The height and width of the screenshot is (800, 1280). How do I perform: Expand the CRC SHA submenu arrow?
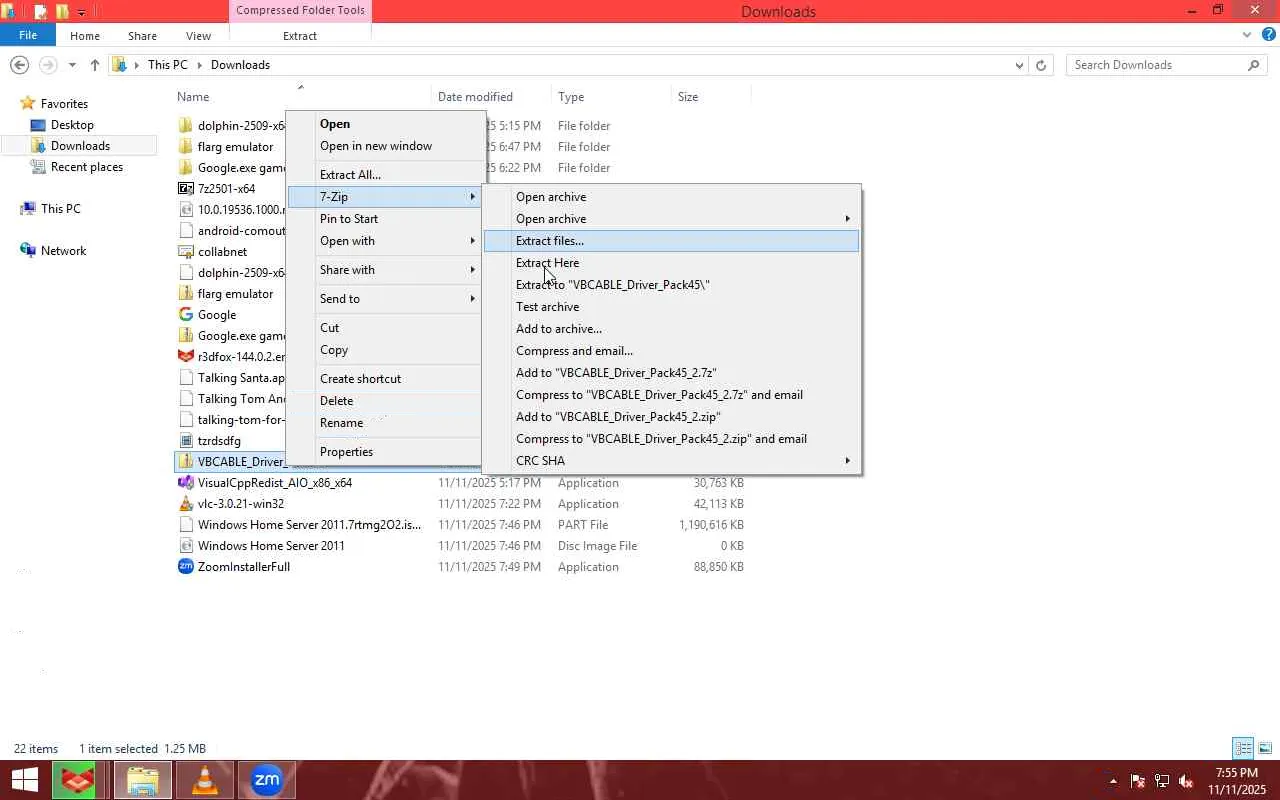tap(848, 461)
